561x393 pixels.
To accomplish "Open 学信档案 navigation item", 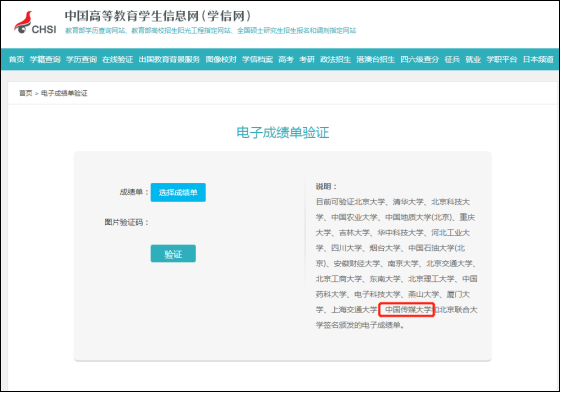I will (x=257, y=59).
